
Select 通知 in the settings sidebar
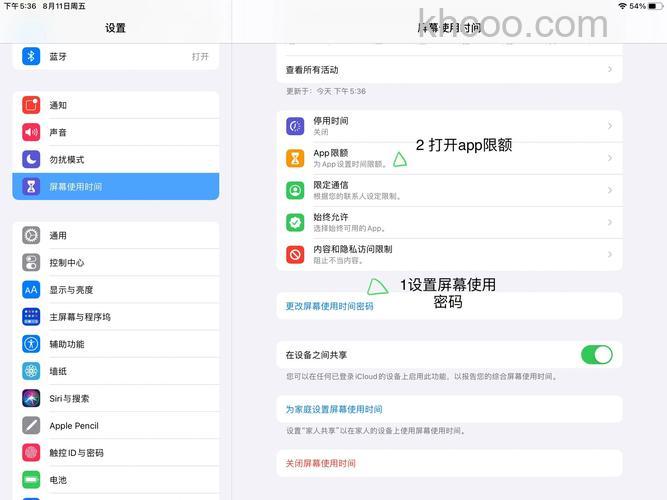(116, 105)
